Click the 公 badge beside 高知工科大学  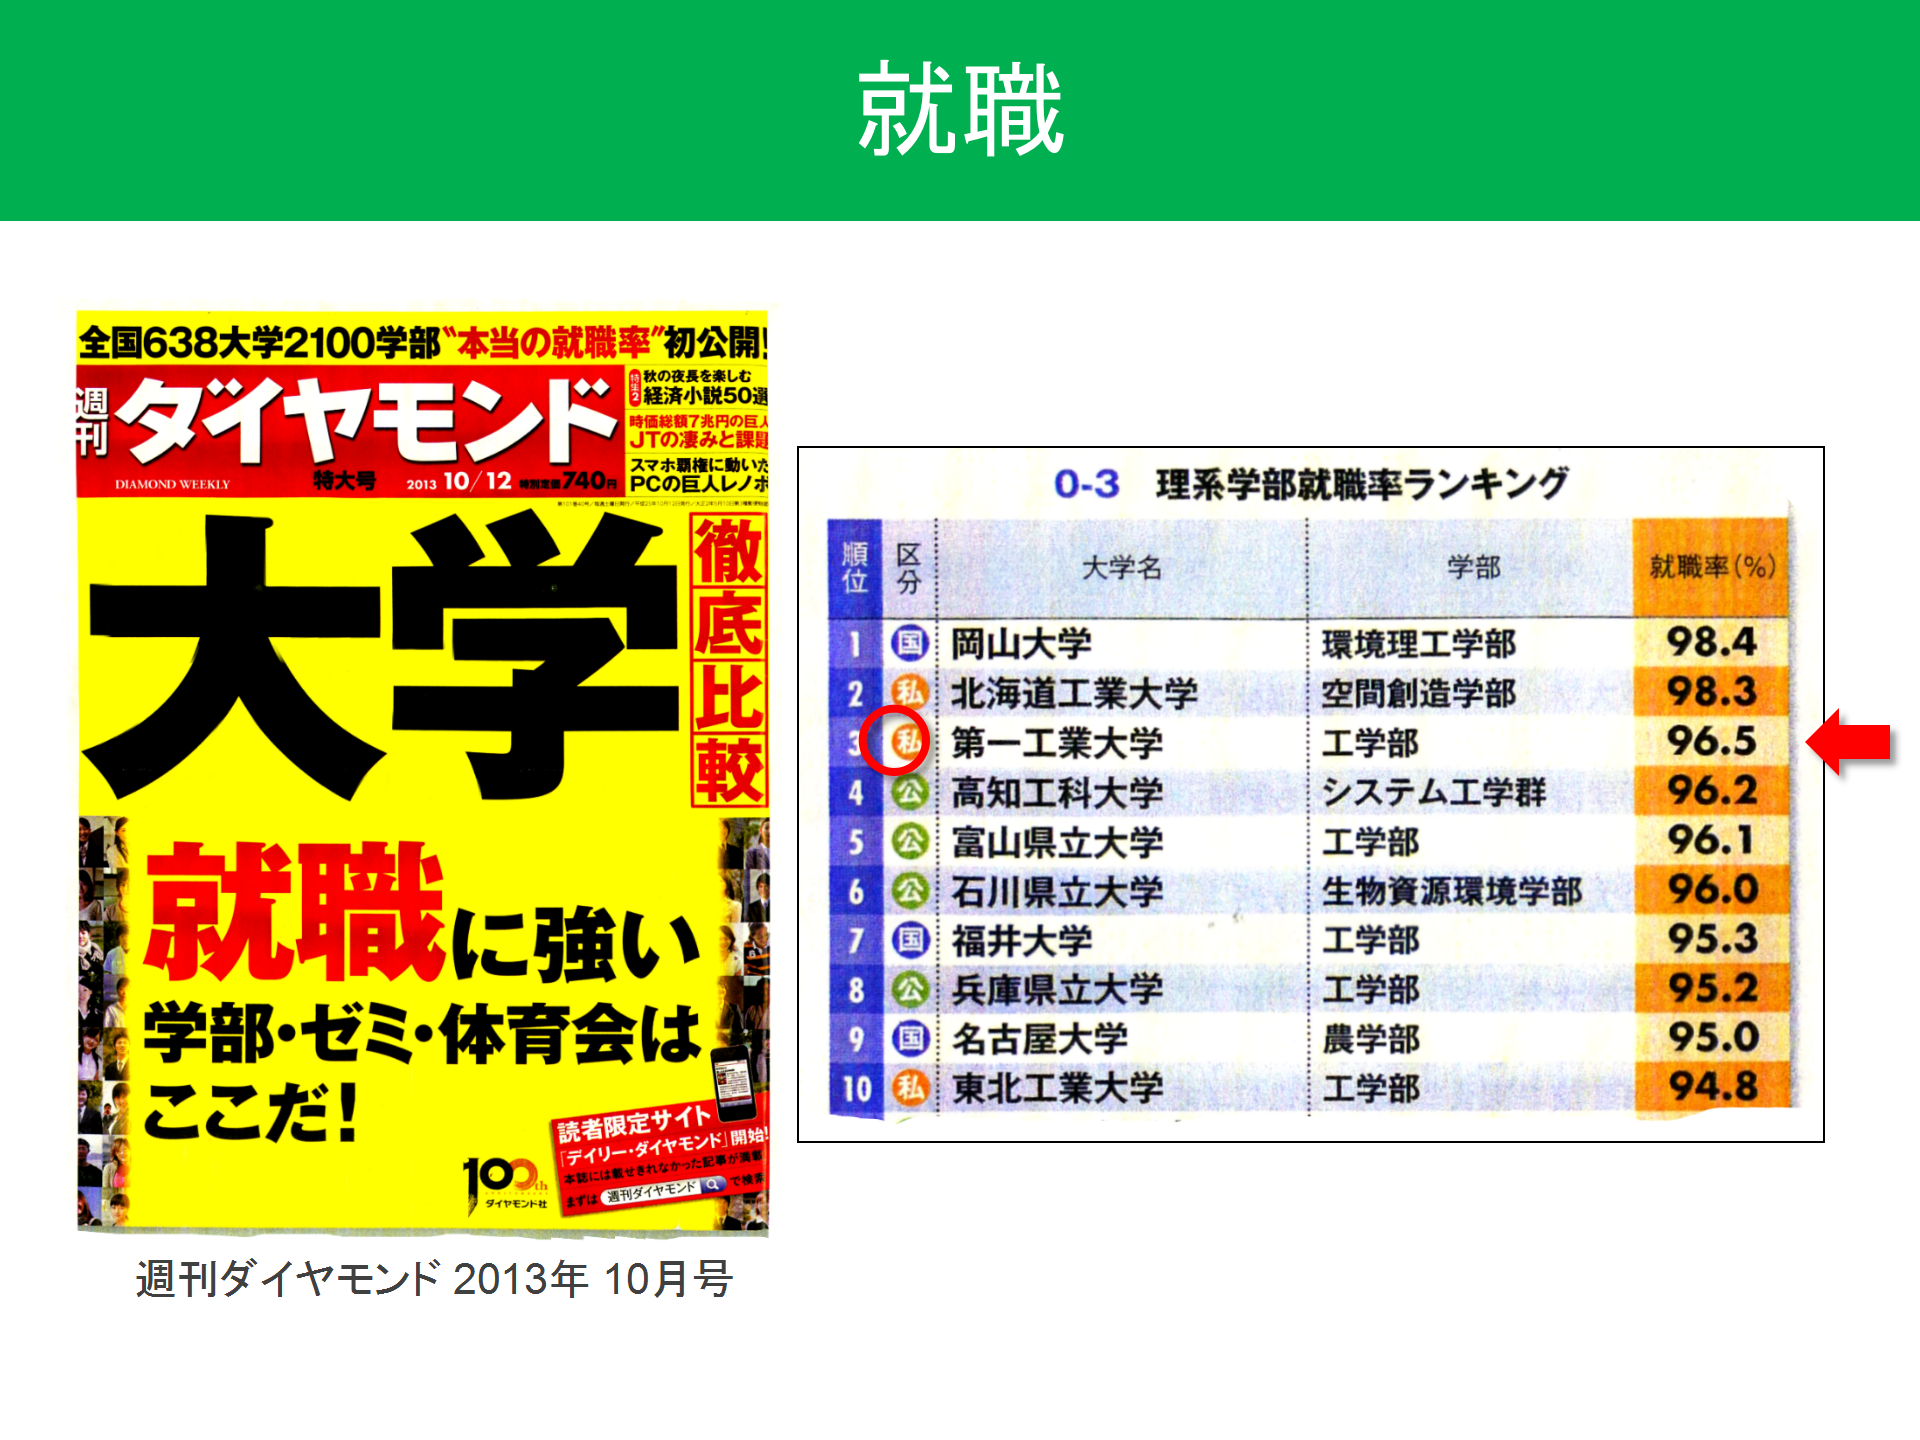coord(909,792)
